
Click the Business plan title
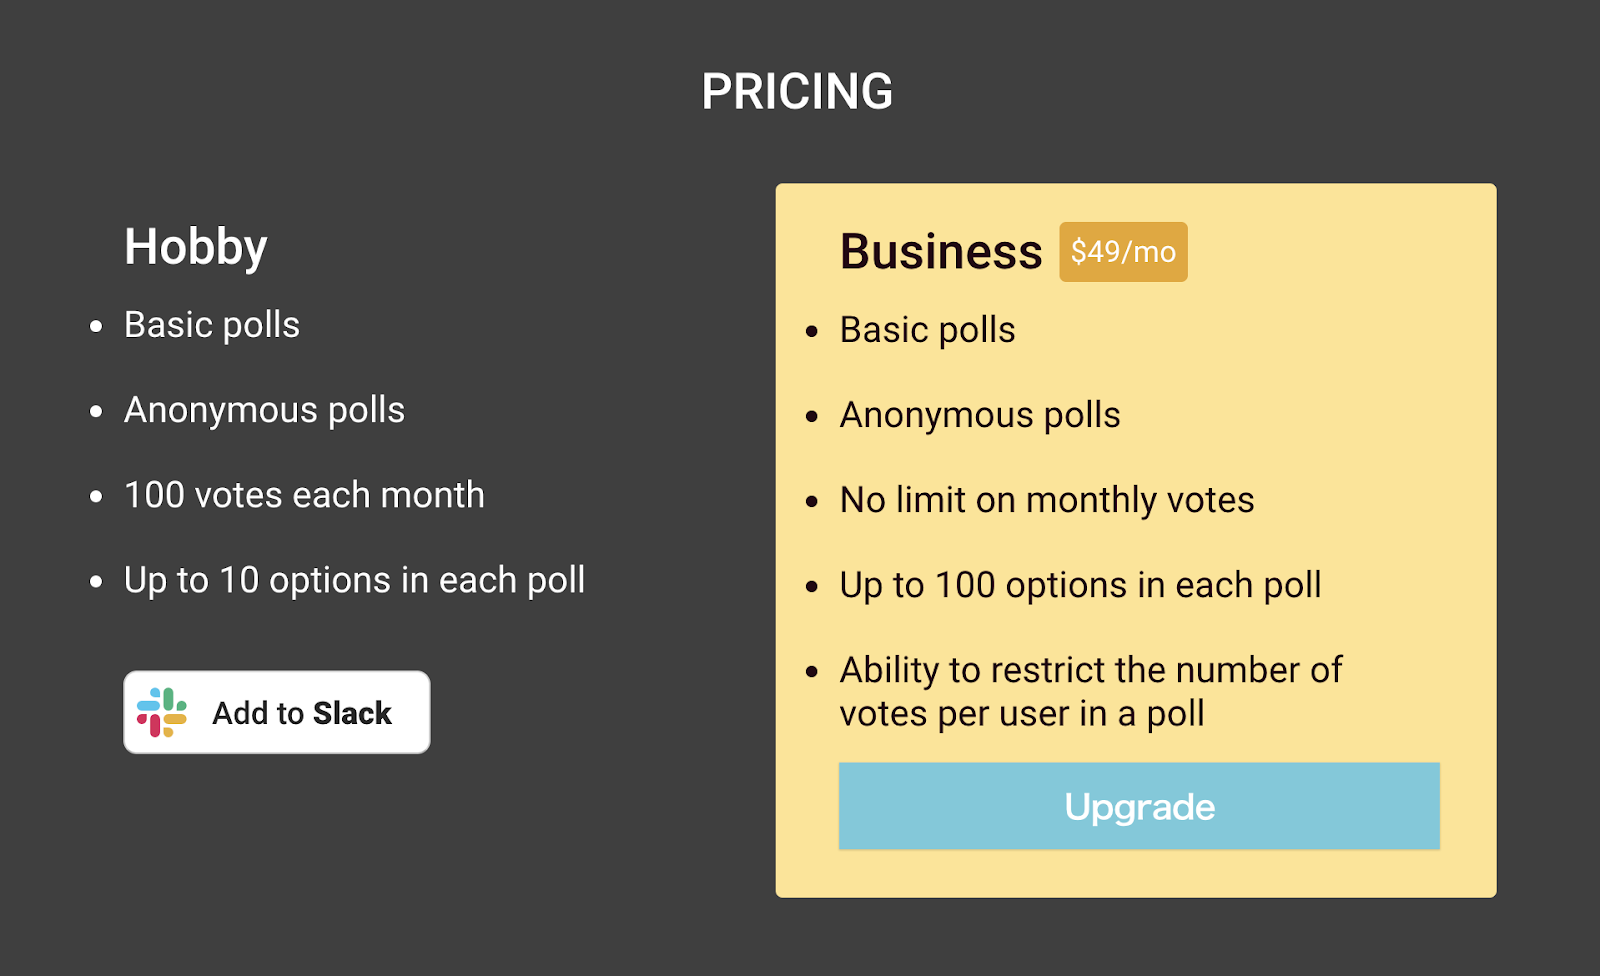pyautogui.click(x=940, y=251)
